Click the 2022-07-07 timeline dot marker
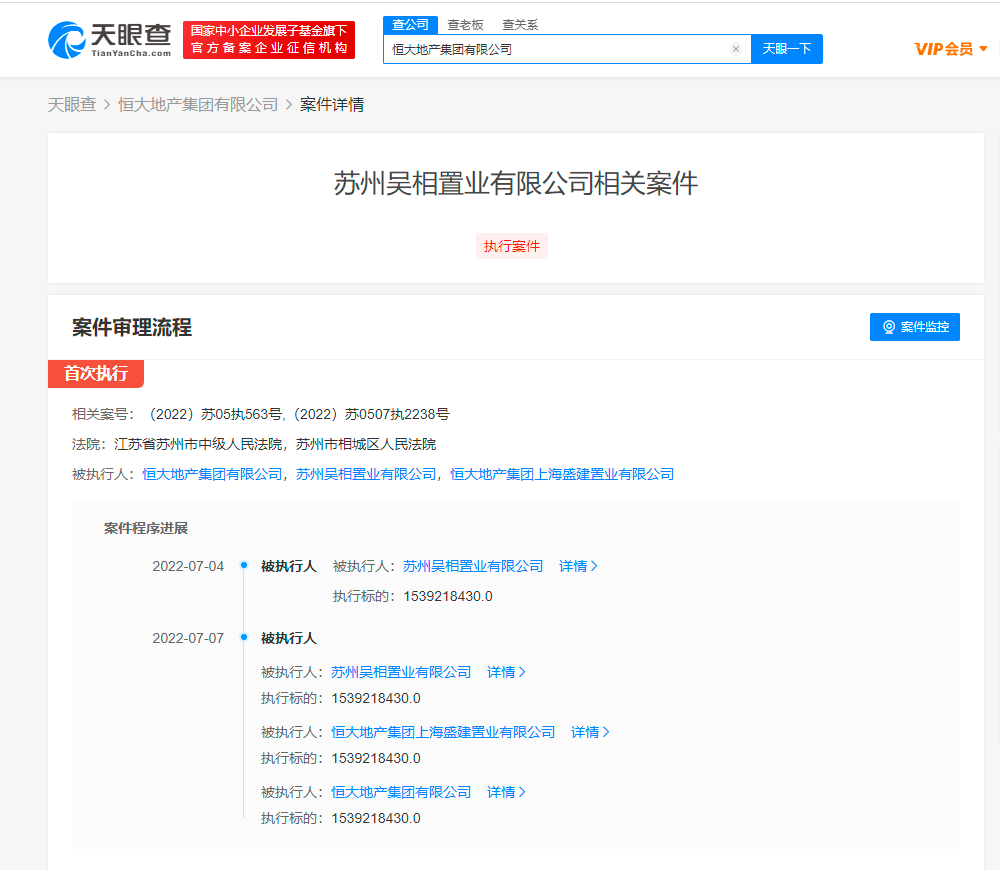This screenshot has height=870, width=1000. 243,638
